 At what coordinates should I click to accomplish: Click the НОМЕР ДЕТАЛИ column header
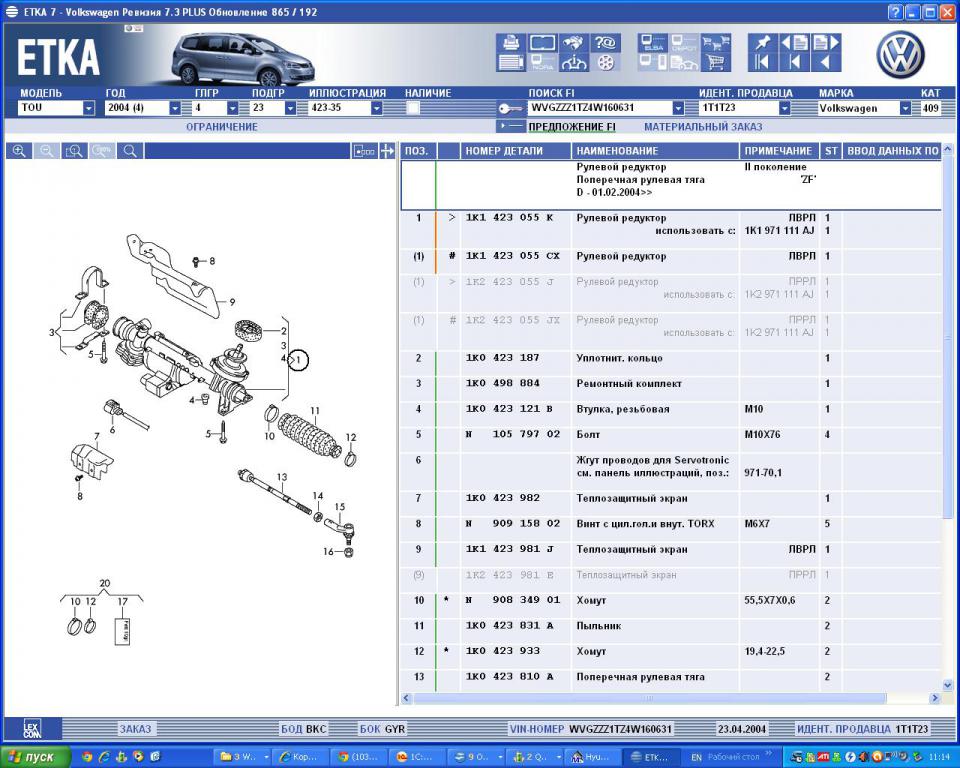pos(516,151)
